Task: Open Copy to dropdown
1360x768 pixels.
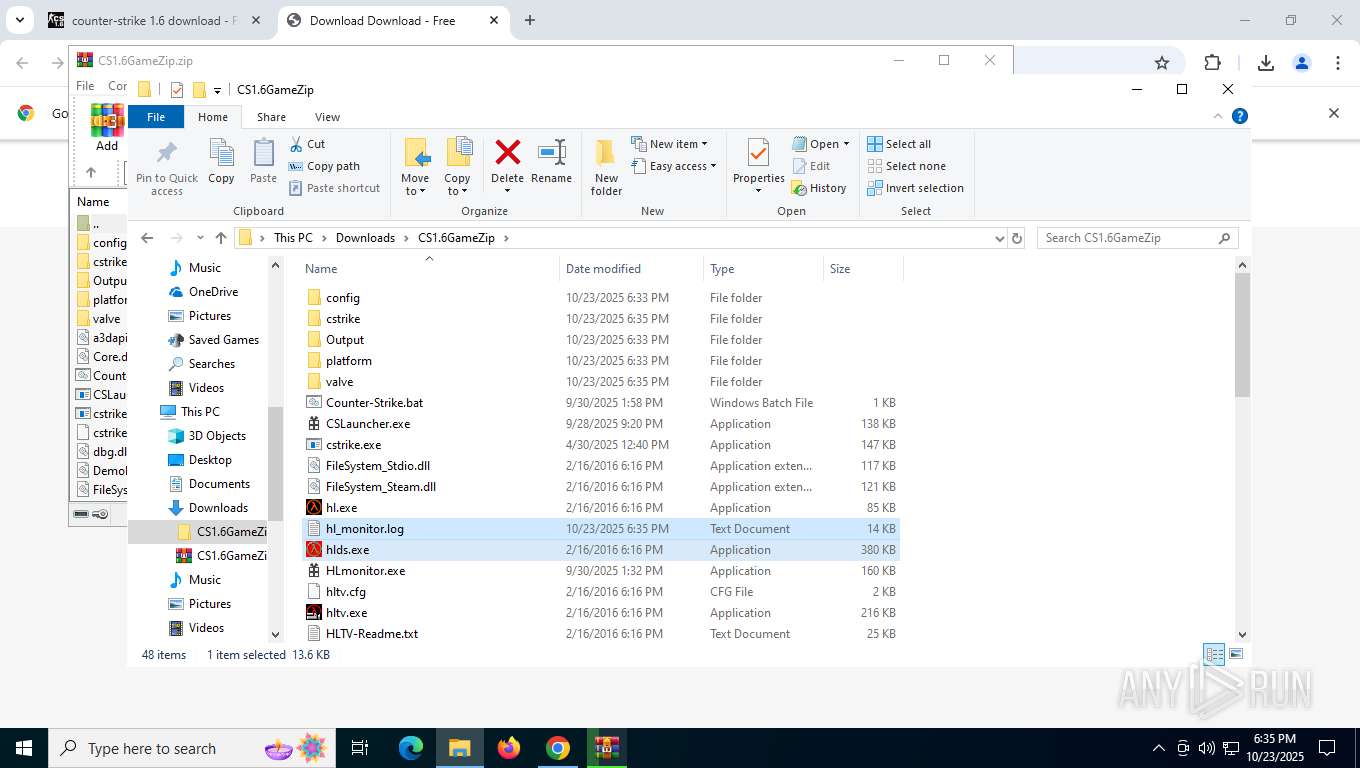Action: (457, 185)
